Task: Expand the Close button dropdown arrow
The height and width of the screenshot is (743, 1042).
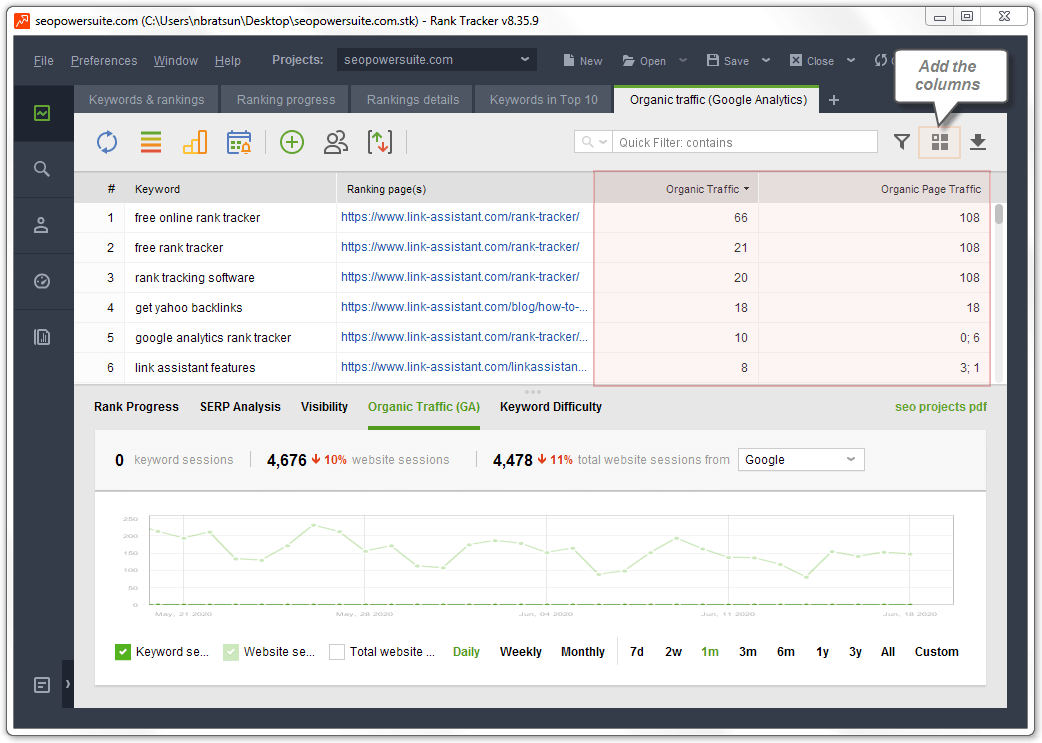Action: [x=851, y=60]
